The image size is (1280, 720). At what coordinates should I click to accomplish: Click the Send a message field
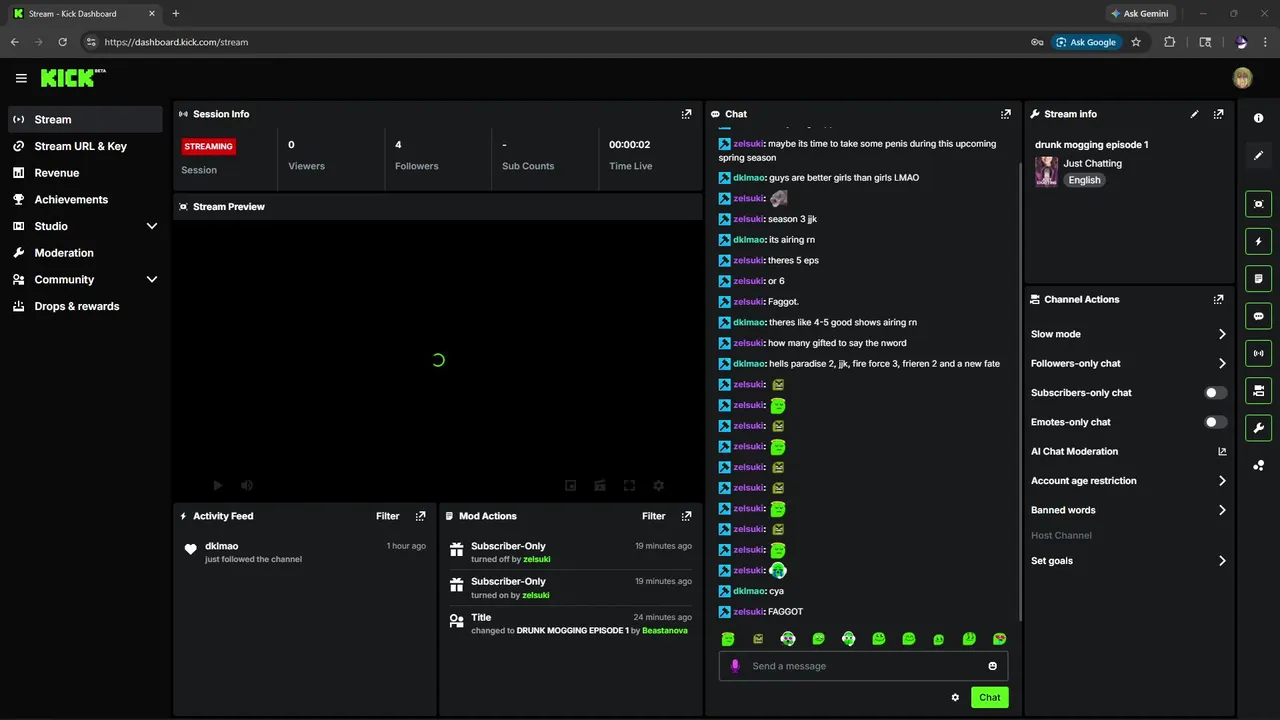click(x=863, y=666)
